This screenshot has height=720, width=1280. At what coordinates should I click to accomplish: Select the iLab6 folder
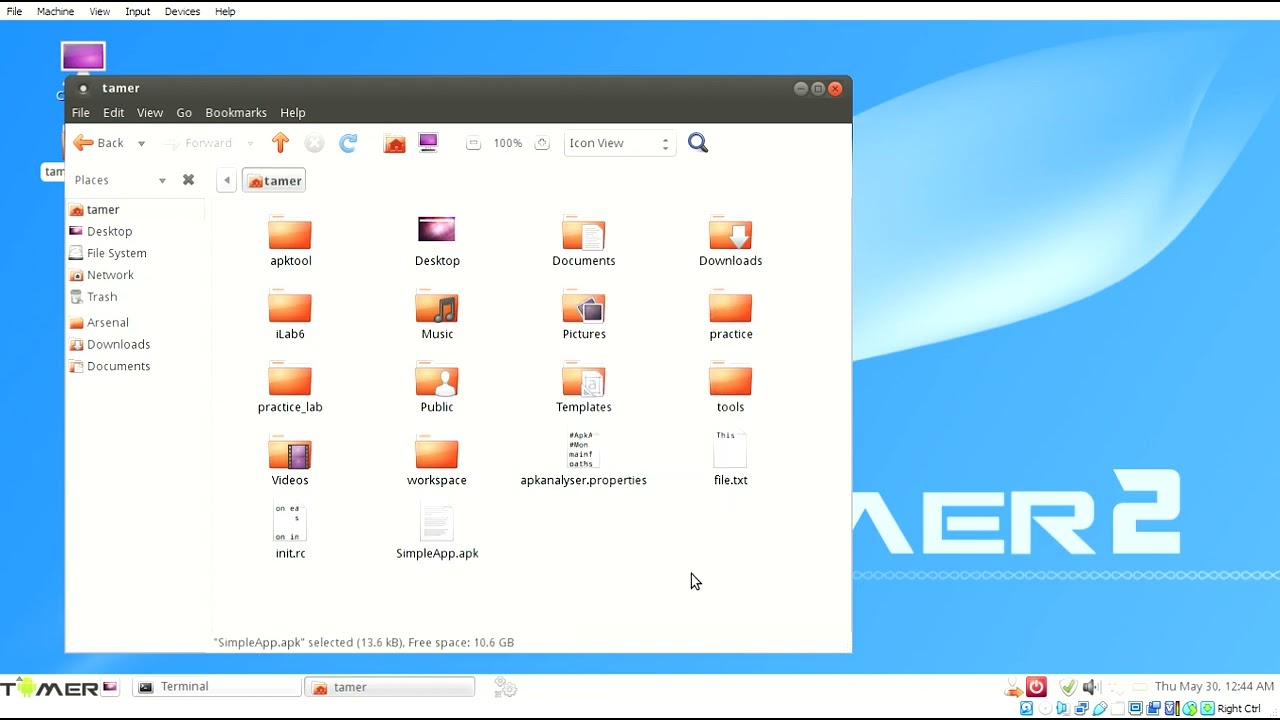click(290, 306)
